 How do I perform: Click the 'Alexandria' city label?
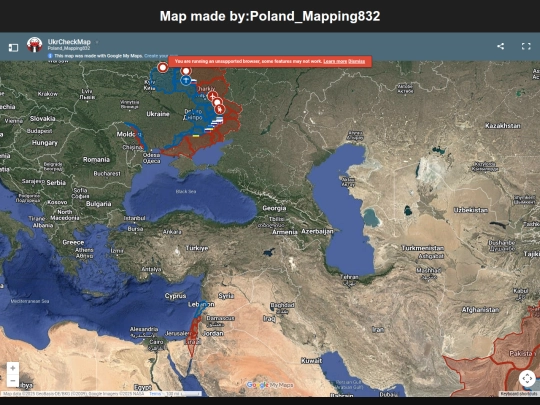[x=144, y=329]
